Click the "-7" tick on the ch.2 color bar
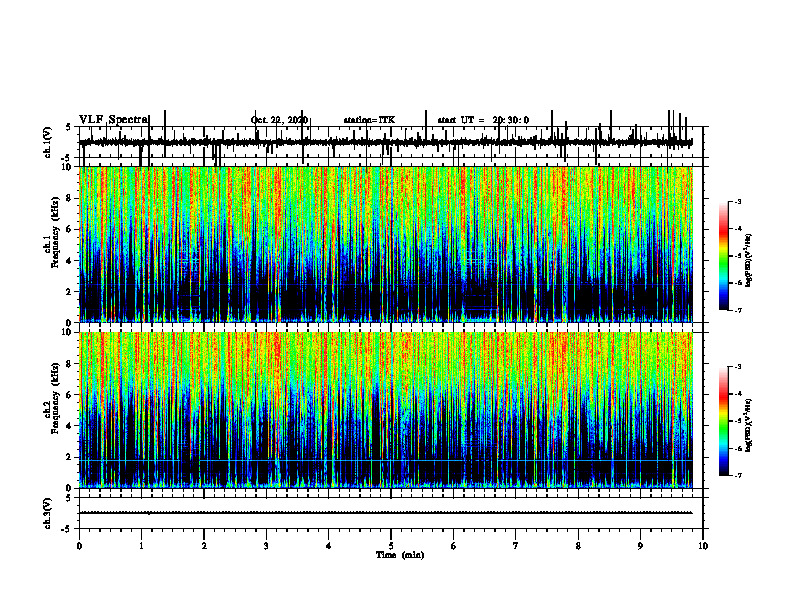 point(738,475)
